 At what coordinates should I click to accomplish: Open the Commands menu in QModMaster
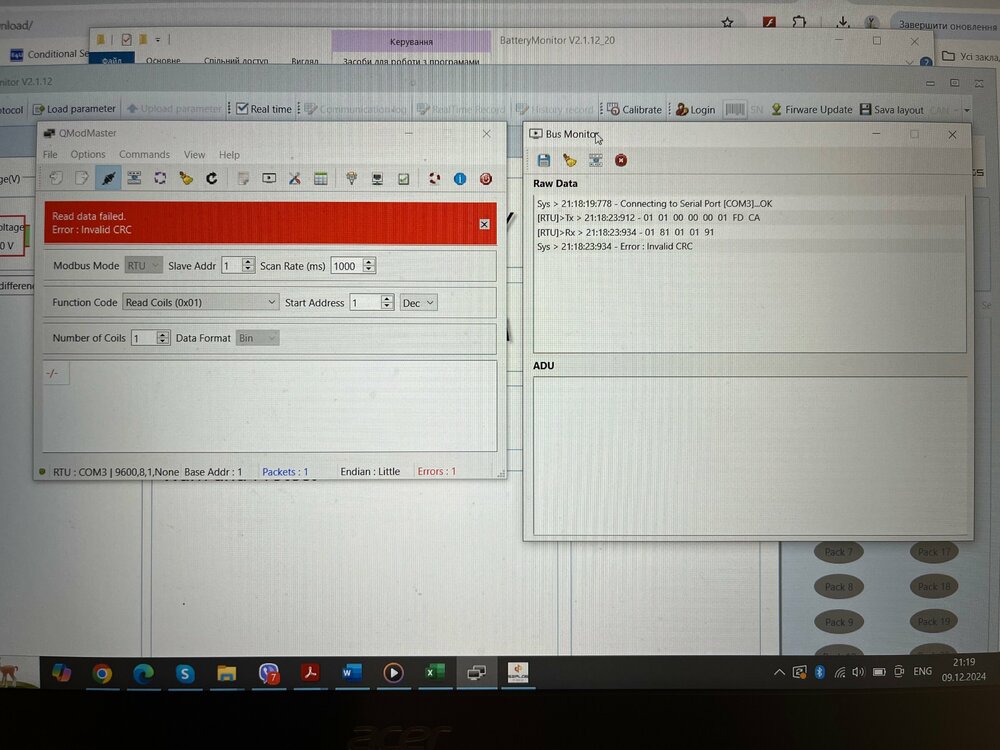coord(144,154)
